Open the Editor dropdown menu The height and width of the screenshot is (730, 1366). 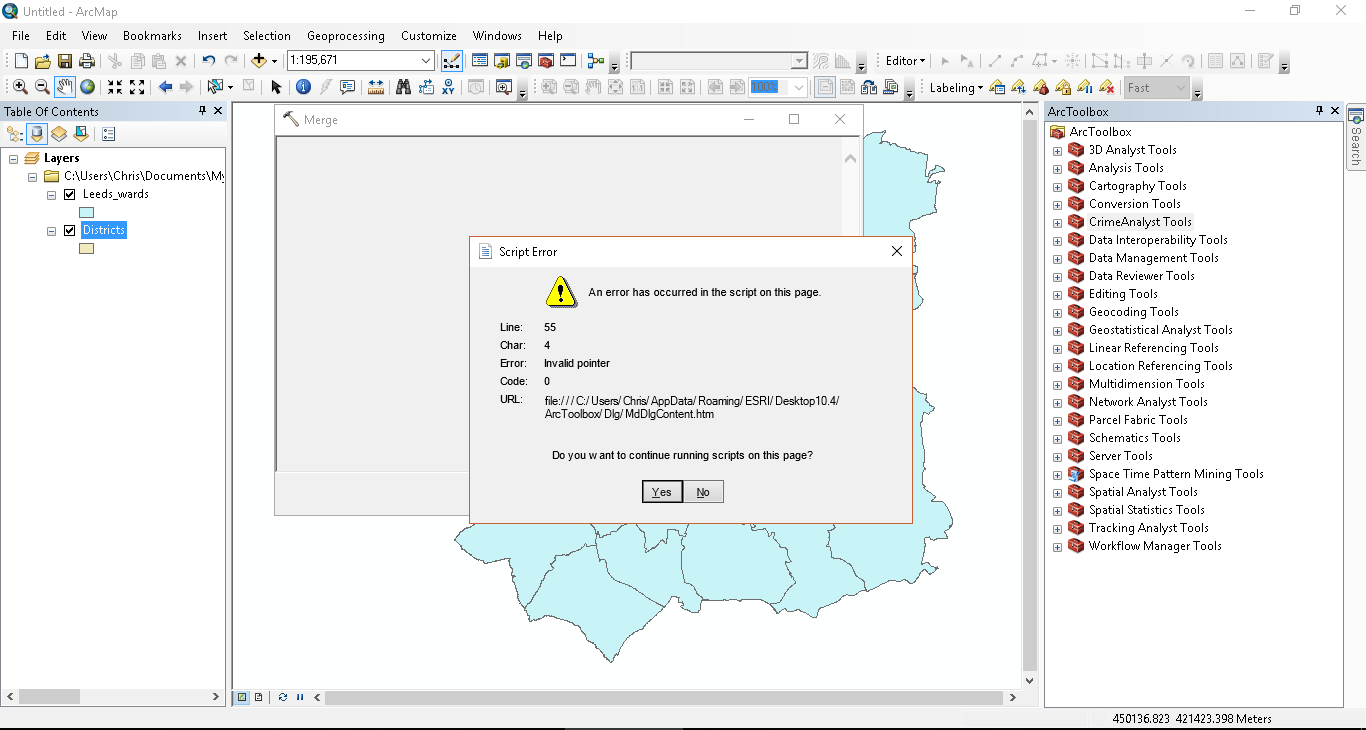click(906, 61)
